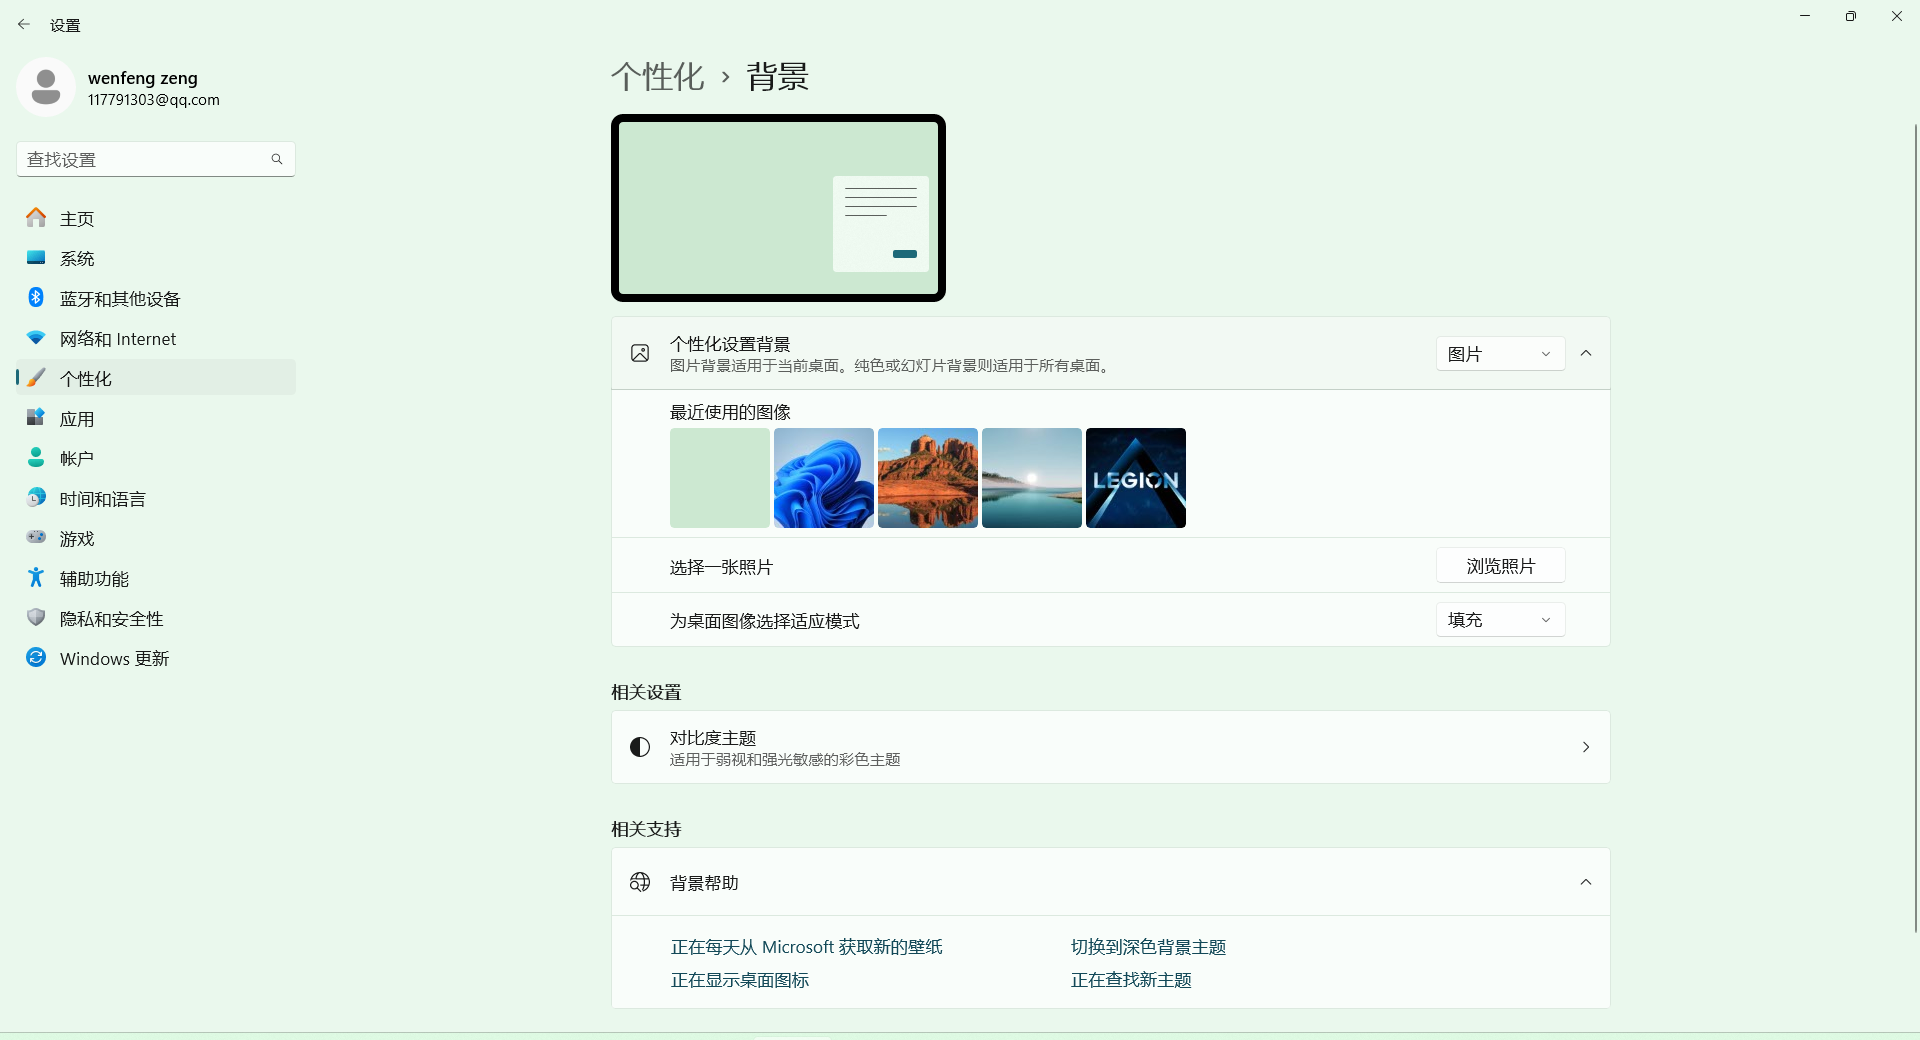The height and width of the screenshot is (1040, 1920).
Task: Collapse the 背景帮助 section chevron
Action: pyautogui.click(x=1586, y=882)
